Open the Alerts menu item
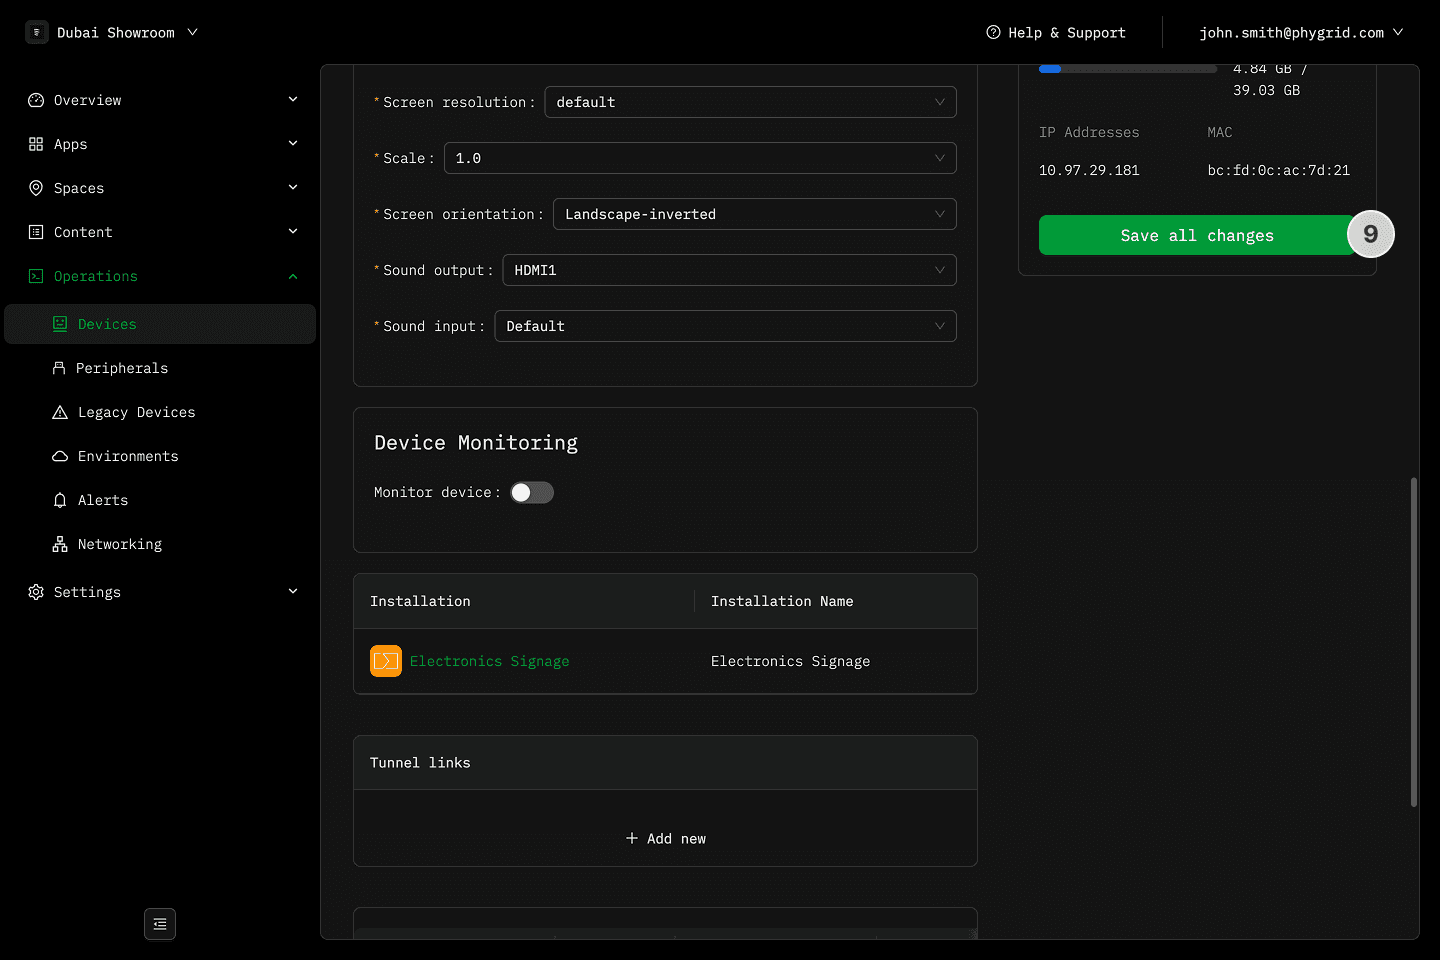 160,500
